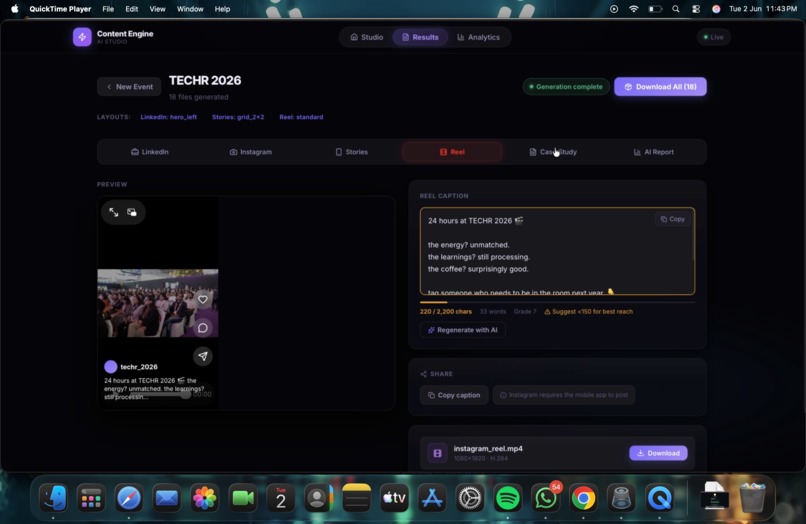Open QuickTime Player from the Dock

(660, 498)
